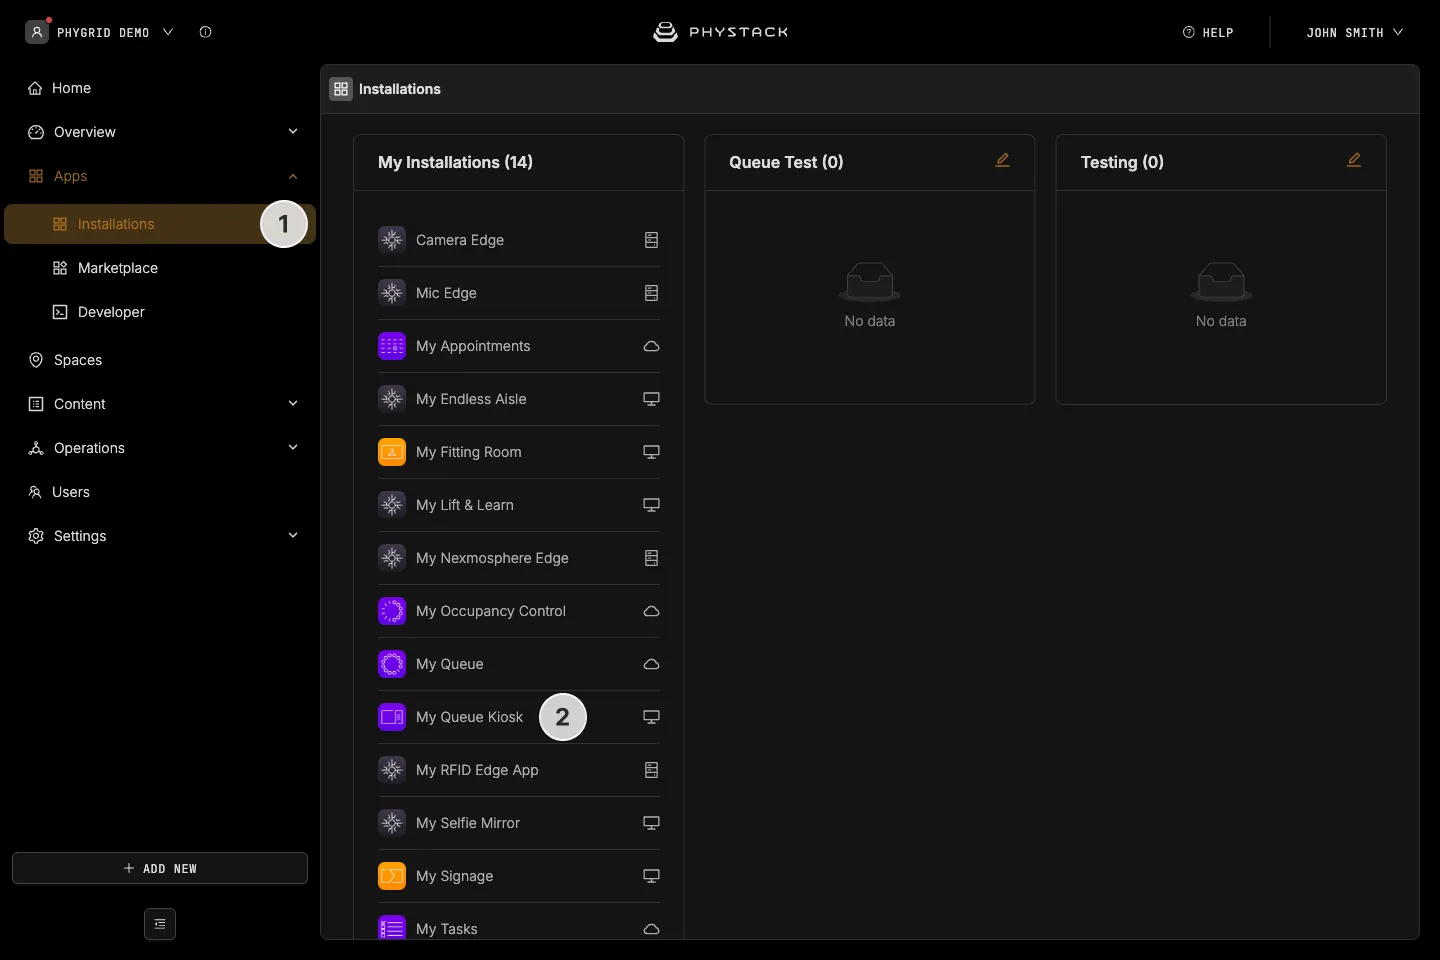Click the My Queue Kiosk purple icon

pos(392,717)
